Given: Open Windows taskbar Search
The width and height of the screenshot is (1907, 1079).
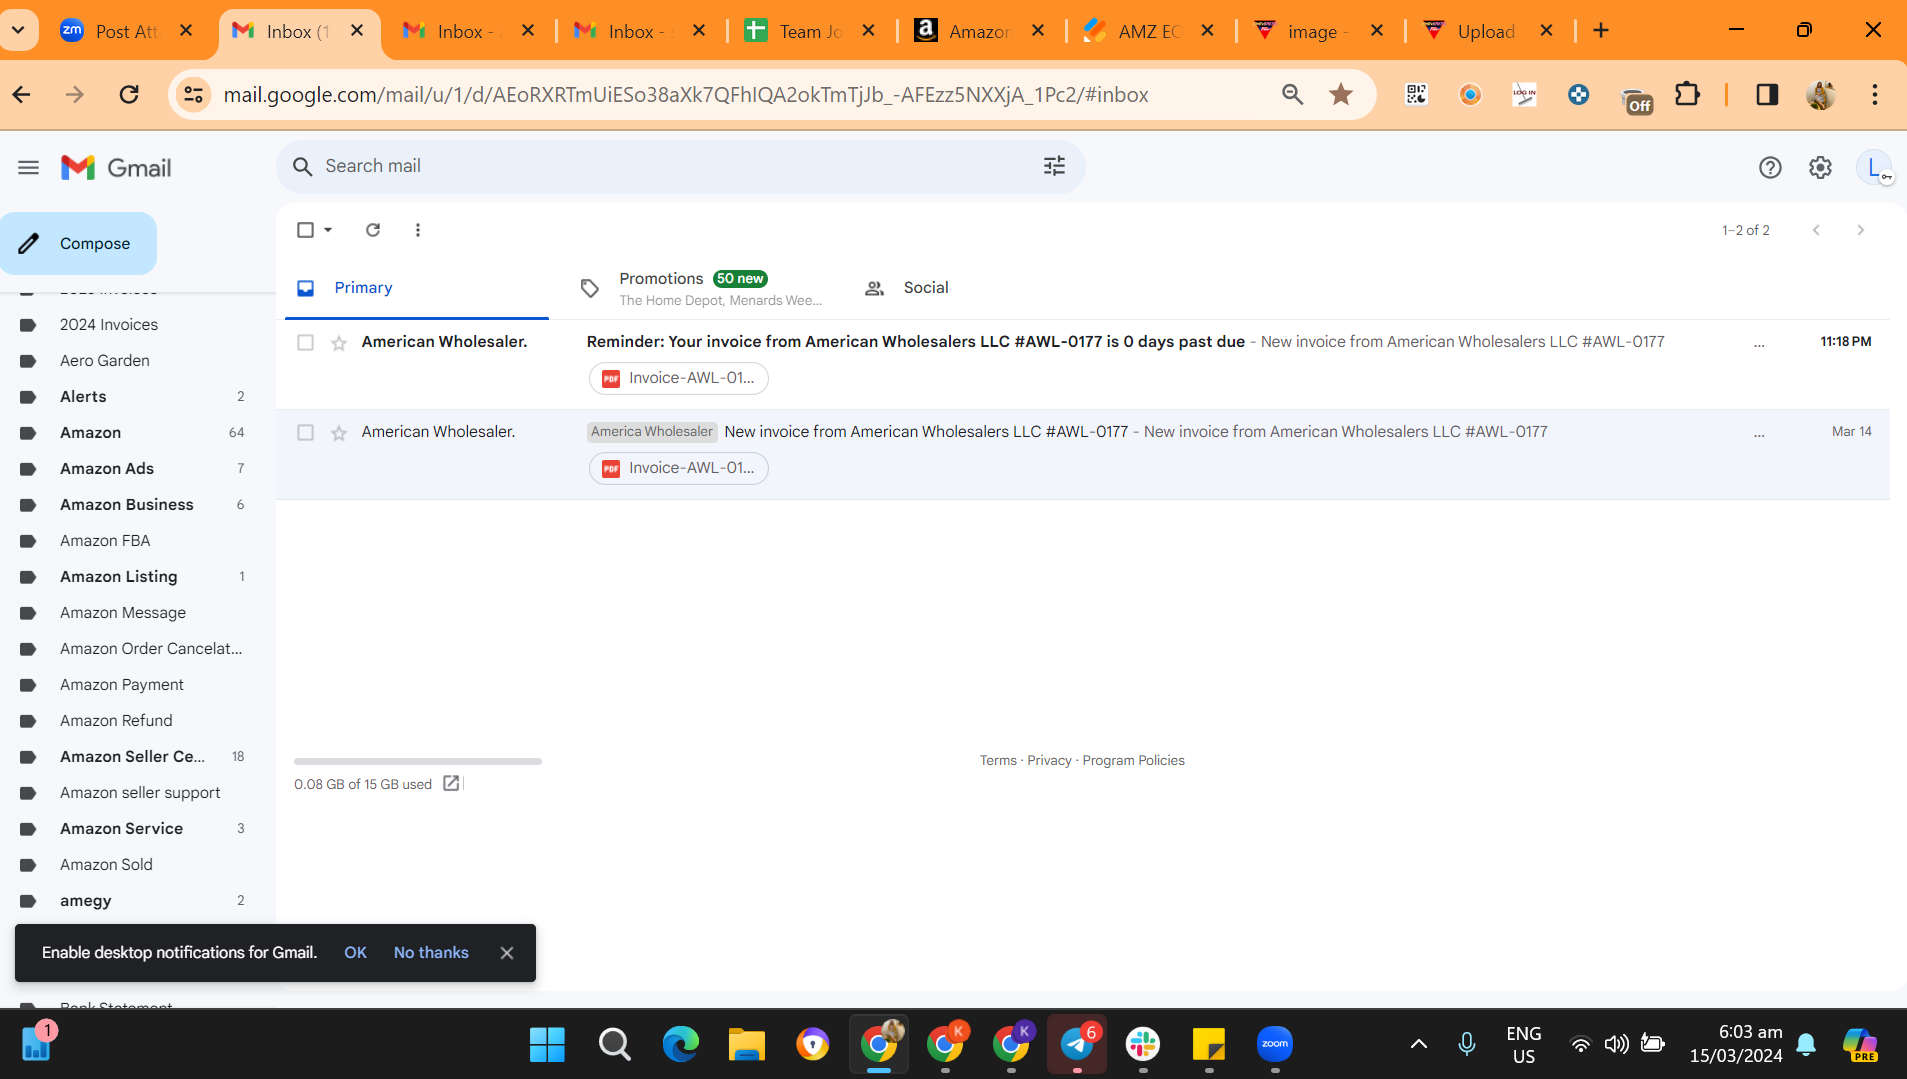Looking at the screenshot, I should tap(614, 1045).
